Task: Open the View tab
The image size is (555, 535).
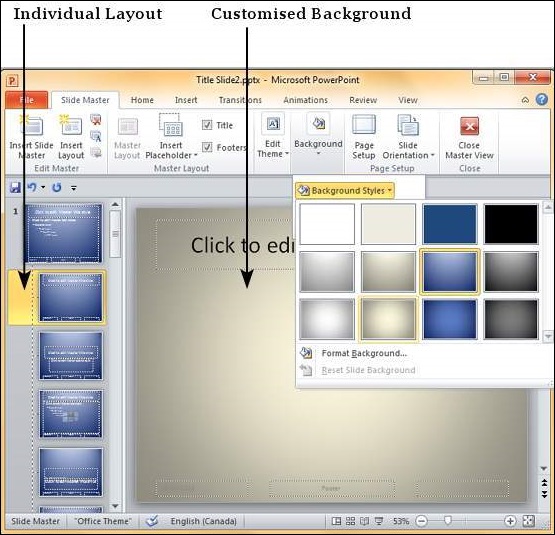Action: pos(408,100)
